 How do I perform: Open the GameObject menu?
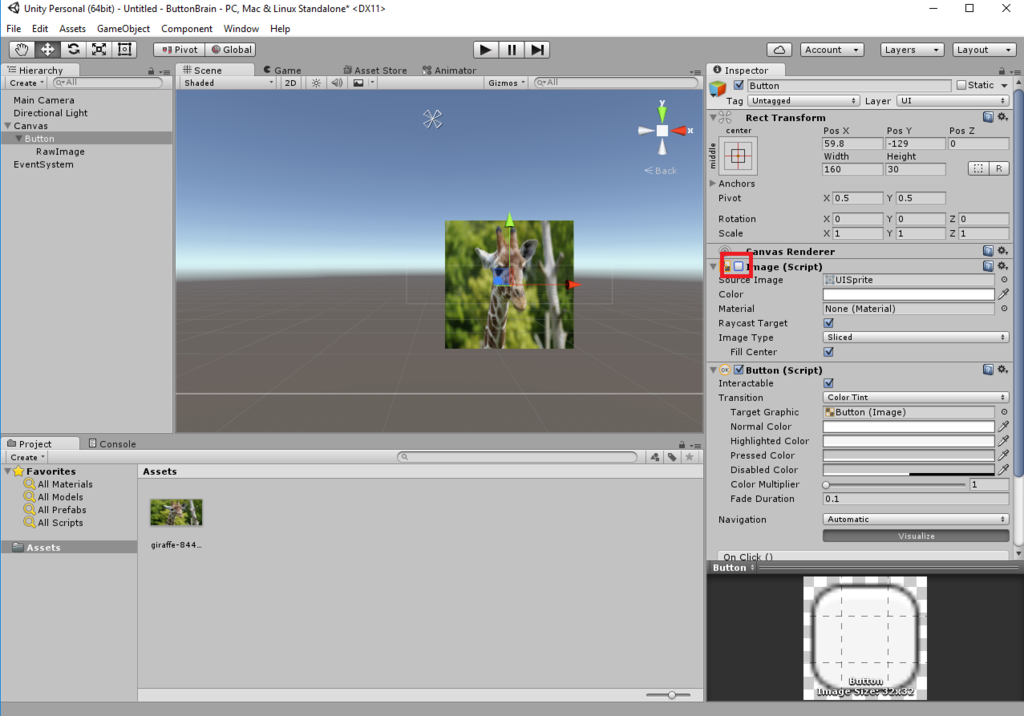123,29
